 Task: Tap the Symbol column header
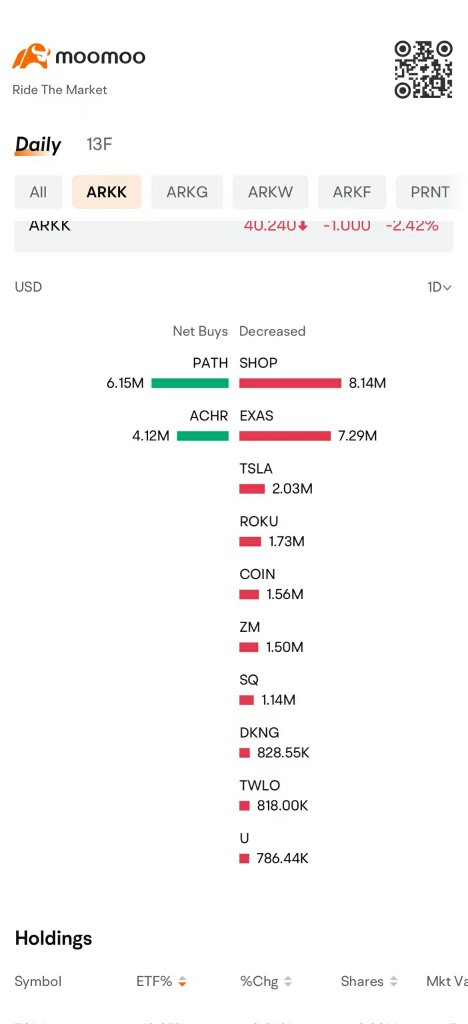pyautogui.click(x=38, y=982)
